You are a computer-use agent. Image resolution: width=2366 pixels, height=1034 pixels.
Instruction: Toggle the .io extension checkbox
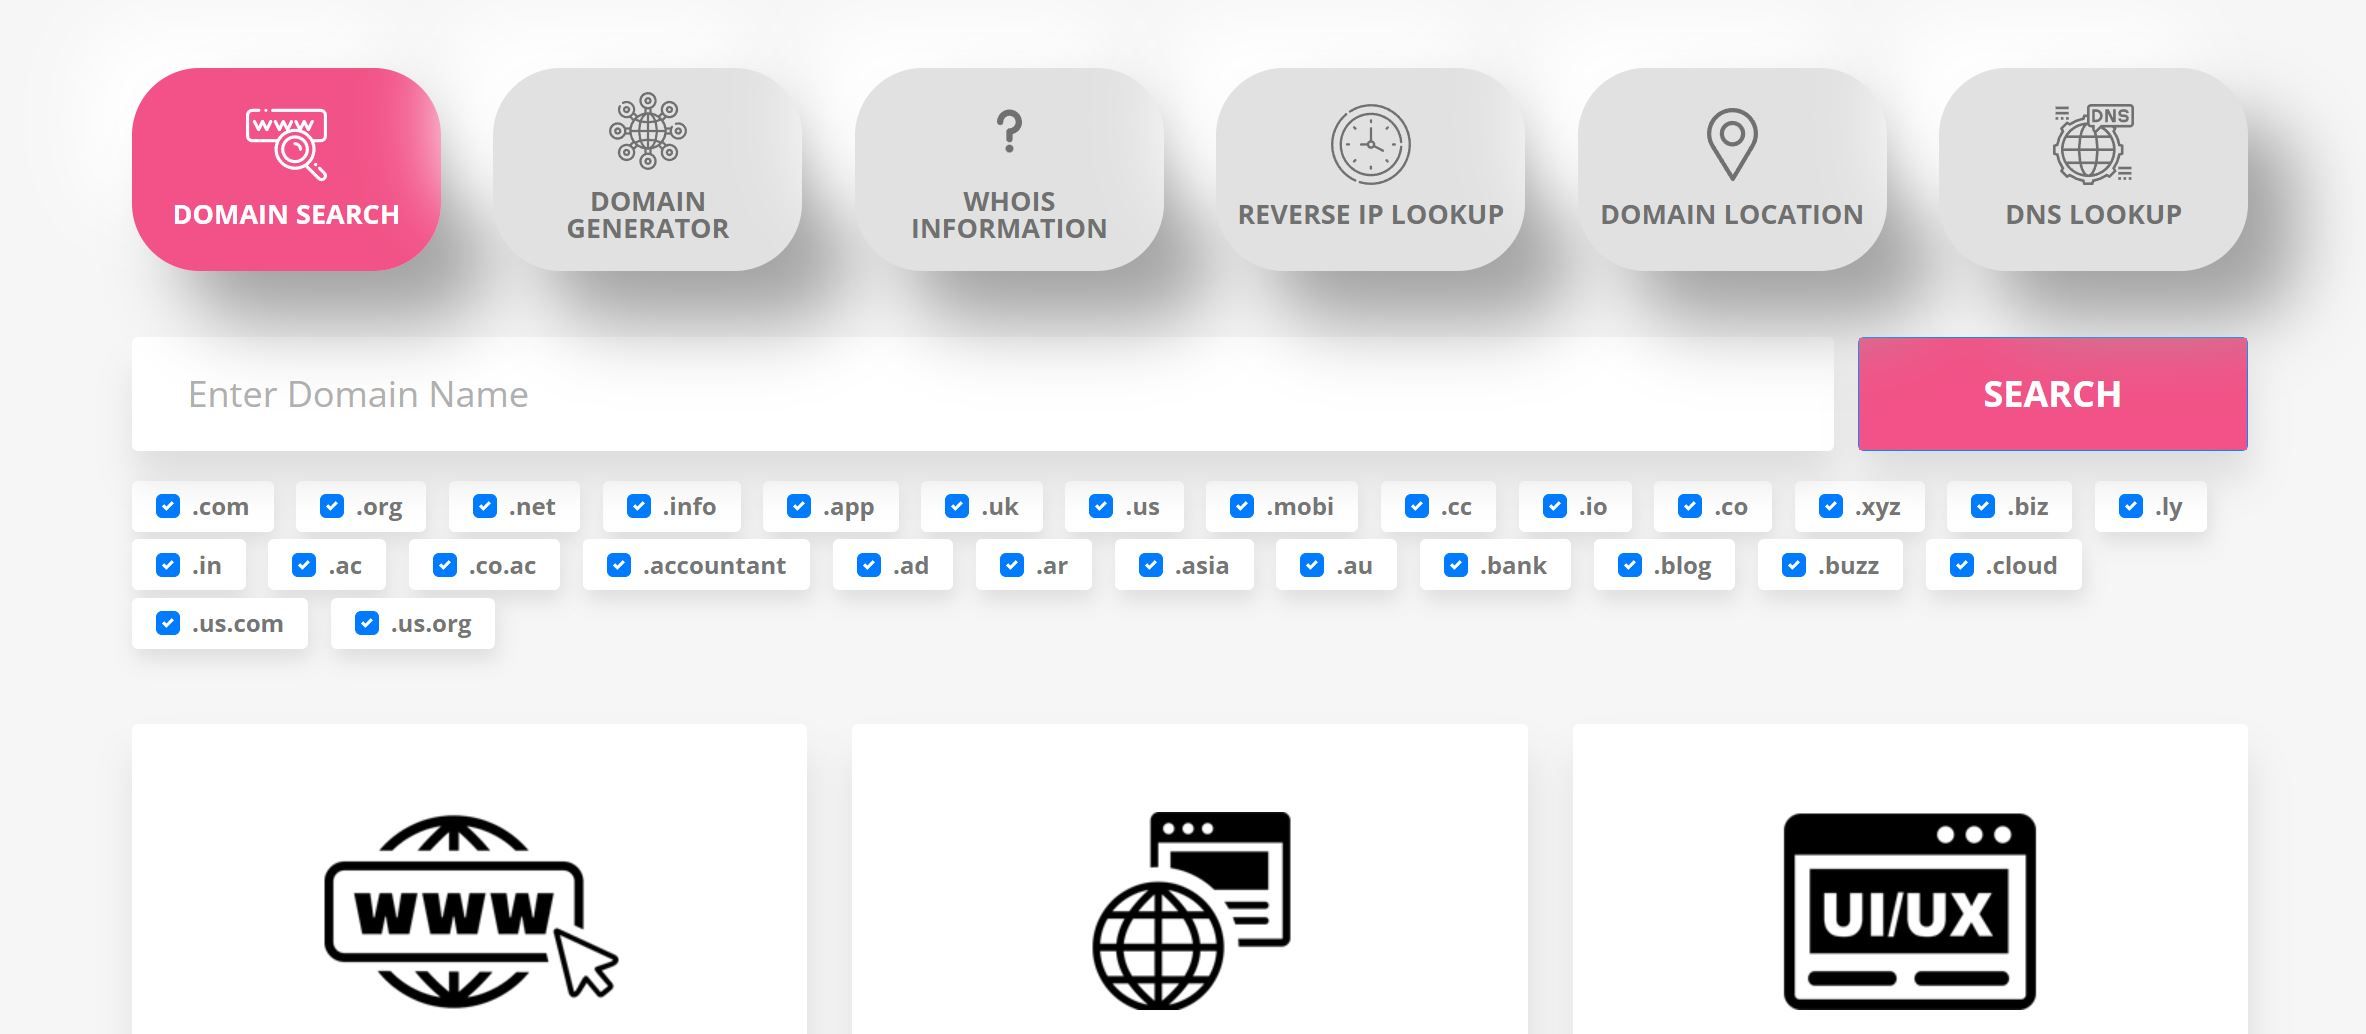tap(1556, 507)
